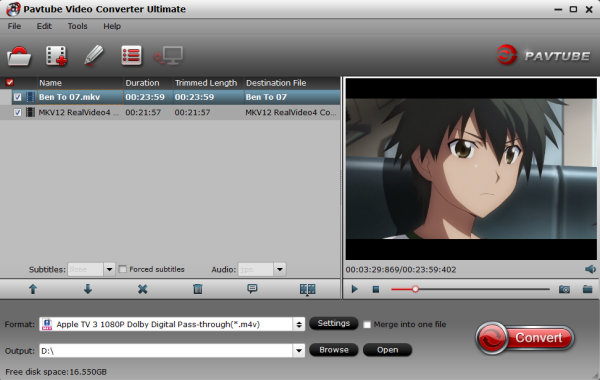Uncheck the Ben To 07.mkv checkbox
The width and height of the screenshot is (600, 380).
click(17, 97)
